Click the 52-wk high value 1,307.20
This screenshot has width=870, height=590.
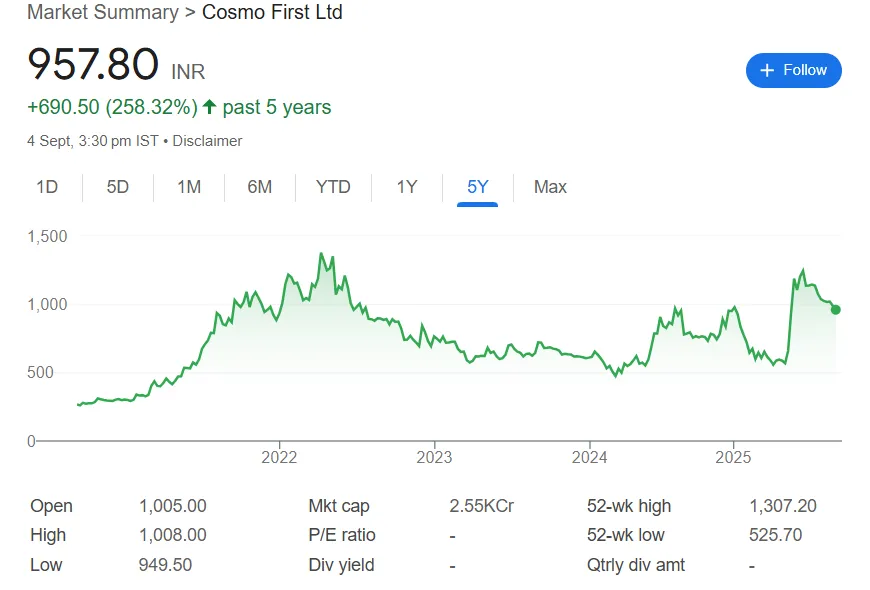click(782, 506)
